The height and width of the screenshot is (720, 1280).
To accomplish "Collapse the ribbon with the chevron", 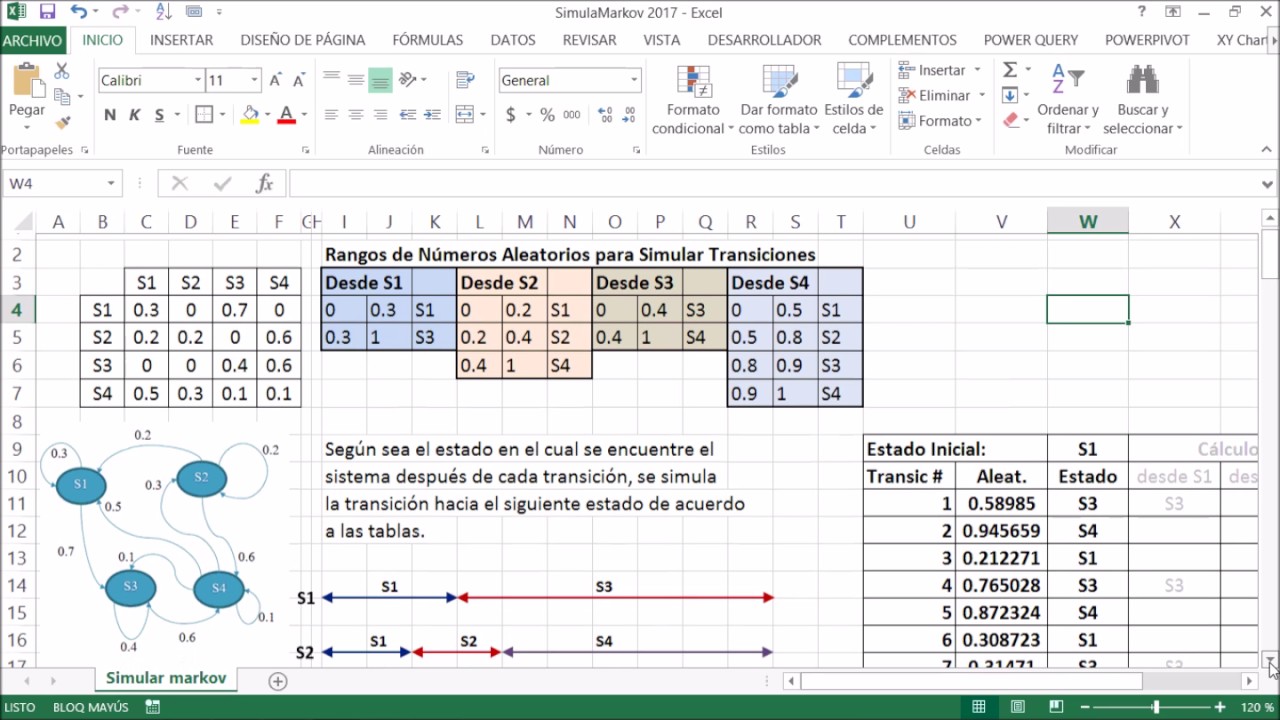I will 1268,150.
